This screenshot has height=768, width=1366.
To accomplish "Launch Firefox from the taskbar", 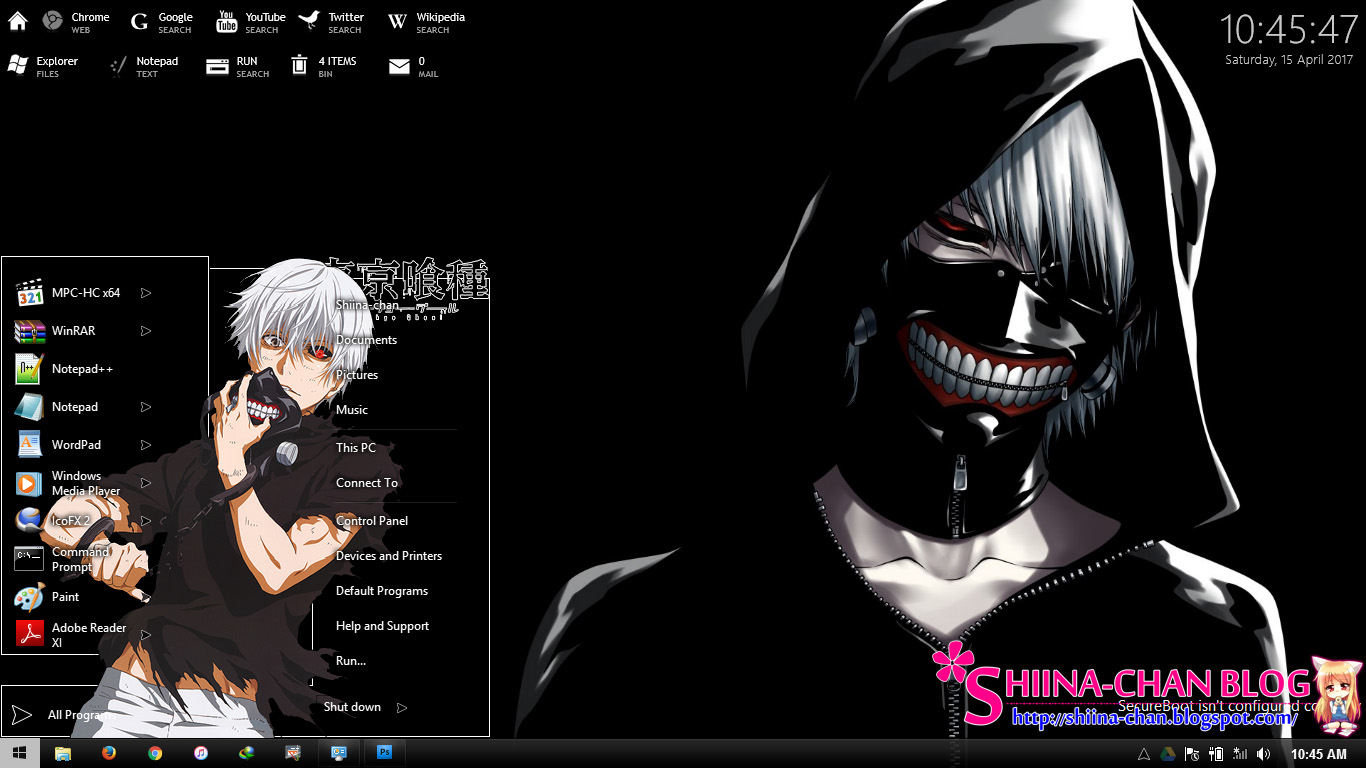I will click(109, 753).
